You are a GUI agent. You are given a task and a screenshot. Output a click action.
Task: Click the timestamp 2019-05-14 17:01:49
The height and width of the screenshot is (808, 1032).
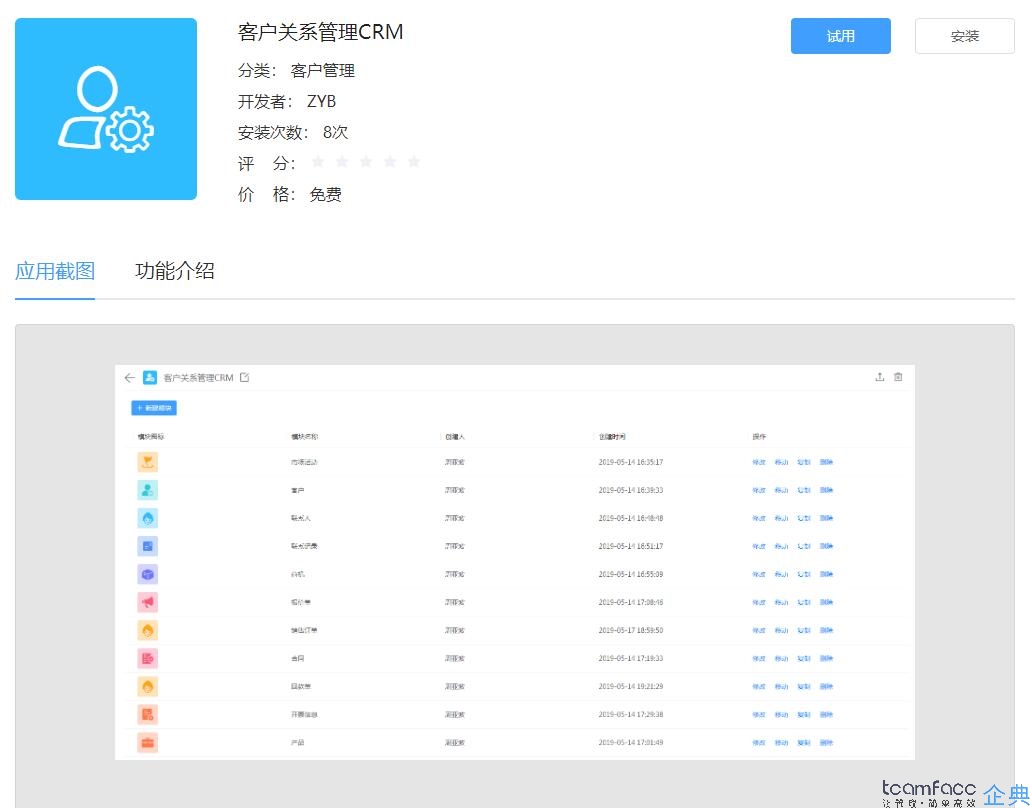tap(631, 743)
